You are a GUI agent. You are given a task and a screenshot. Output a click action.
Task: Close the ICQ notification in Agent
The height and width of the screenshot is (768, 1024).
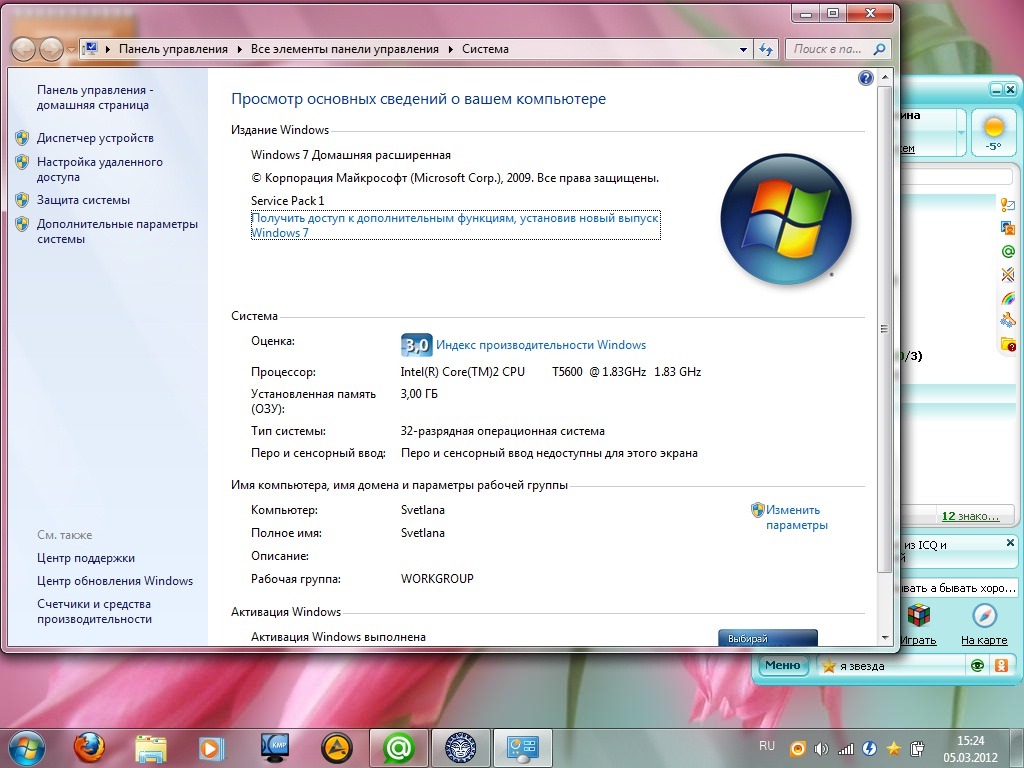pos(1010,543)
